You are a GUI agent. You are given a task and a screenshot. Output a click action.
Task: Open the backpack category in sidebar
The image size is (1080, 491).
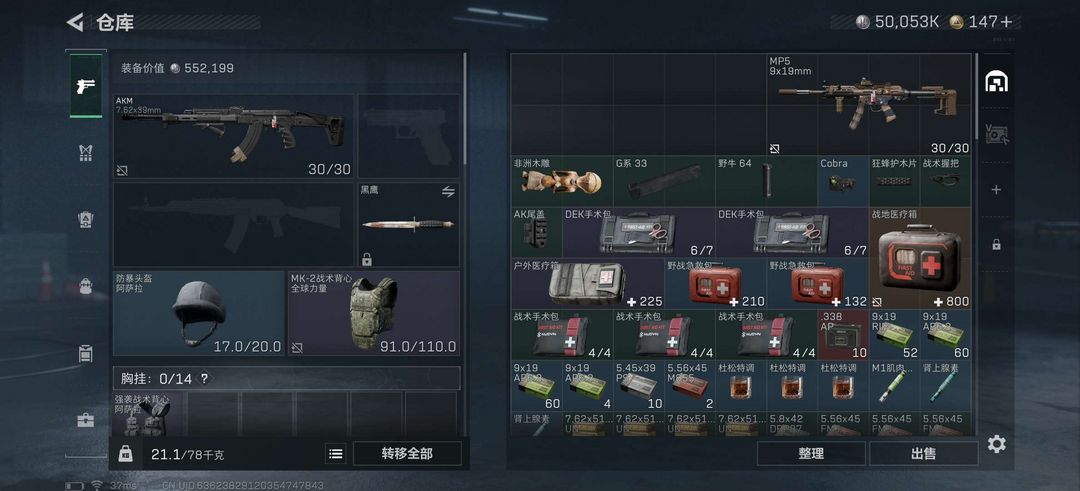pos(85,286)
